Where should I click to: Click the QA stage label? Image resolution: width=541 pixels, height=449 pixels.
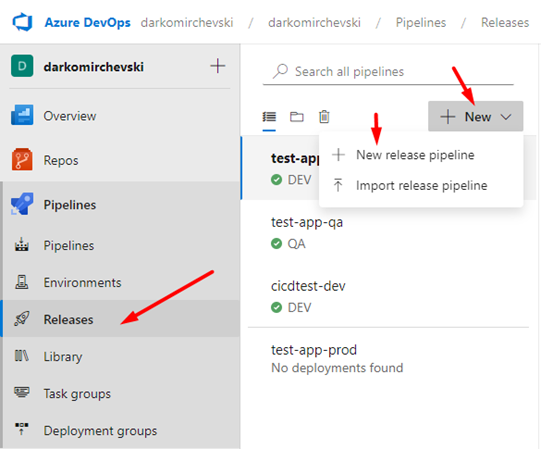click(296, 244)
